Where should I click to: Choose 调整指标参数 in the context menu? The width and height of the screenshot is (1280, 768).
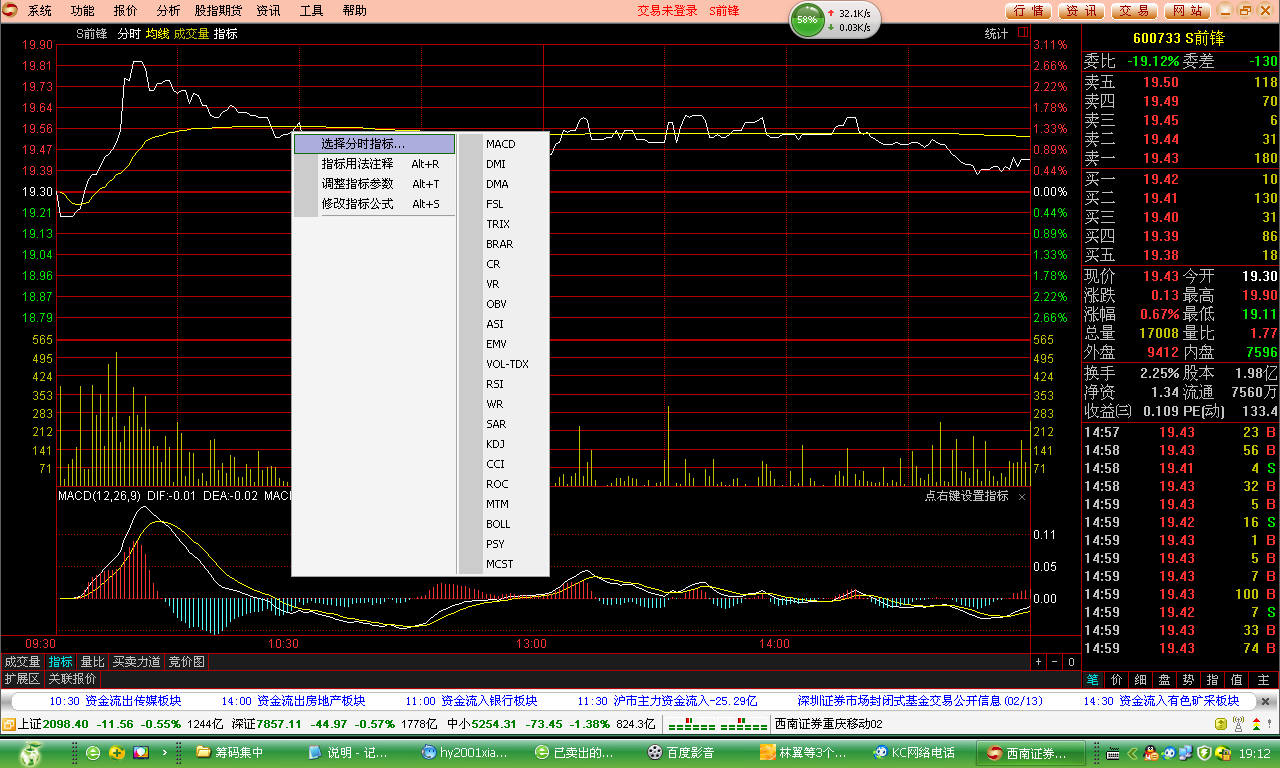pyautogui.click(x=374, y=184)
